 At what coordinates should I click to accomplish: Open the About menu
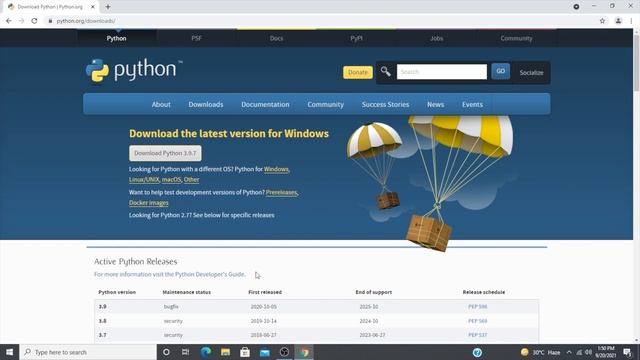click(x=161, y=104)
